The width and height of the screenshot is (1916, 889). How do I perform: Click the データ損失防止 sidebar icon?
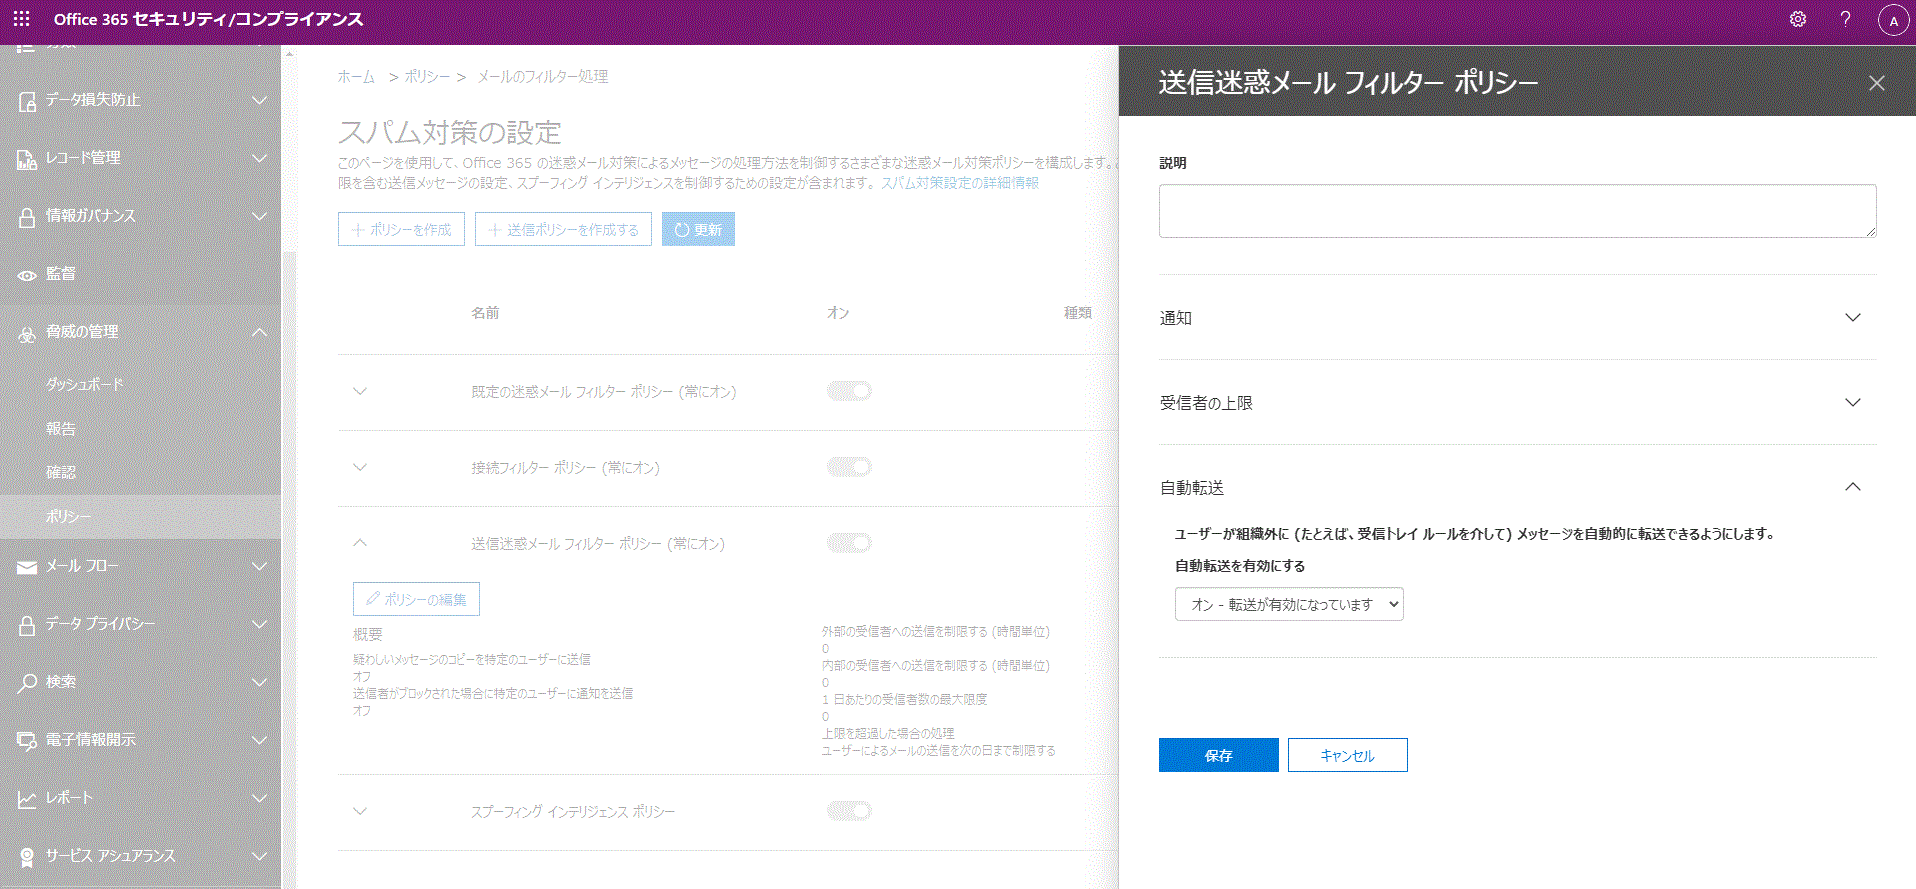pyautogui.click(x=27, y=101)
